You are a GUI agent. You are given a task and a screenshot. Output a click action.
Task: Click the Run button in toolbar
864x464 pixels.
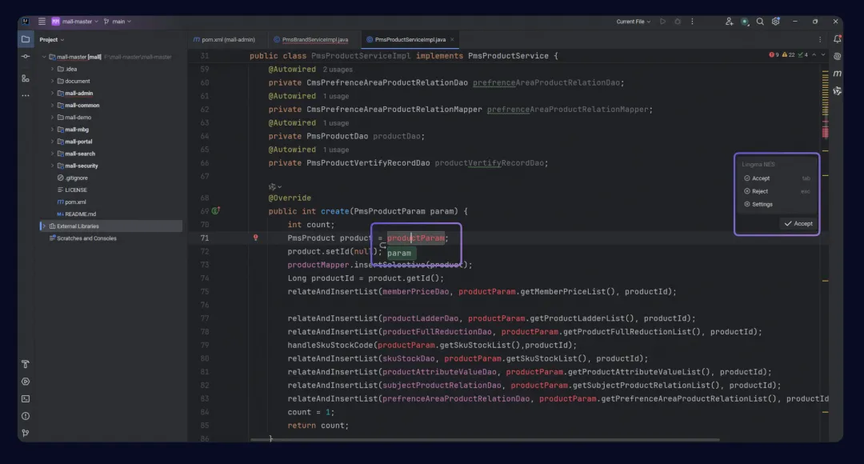pyautogui.click(x=663, y=21)
